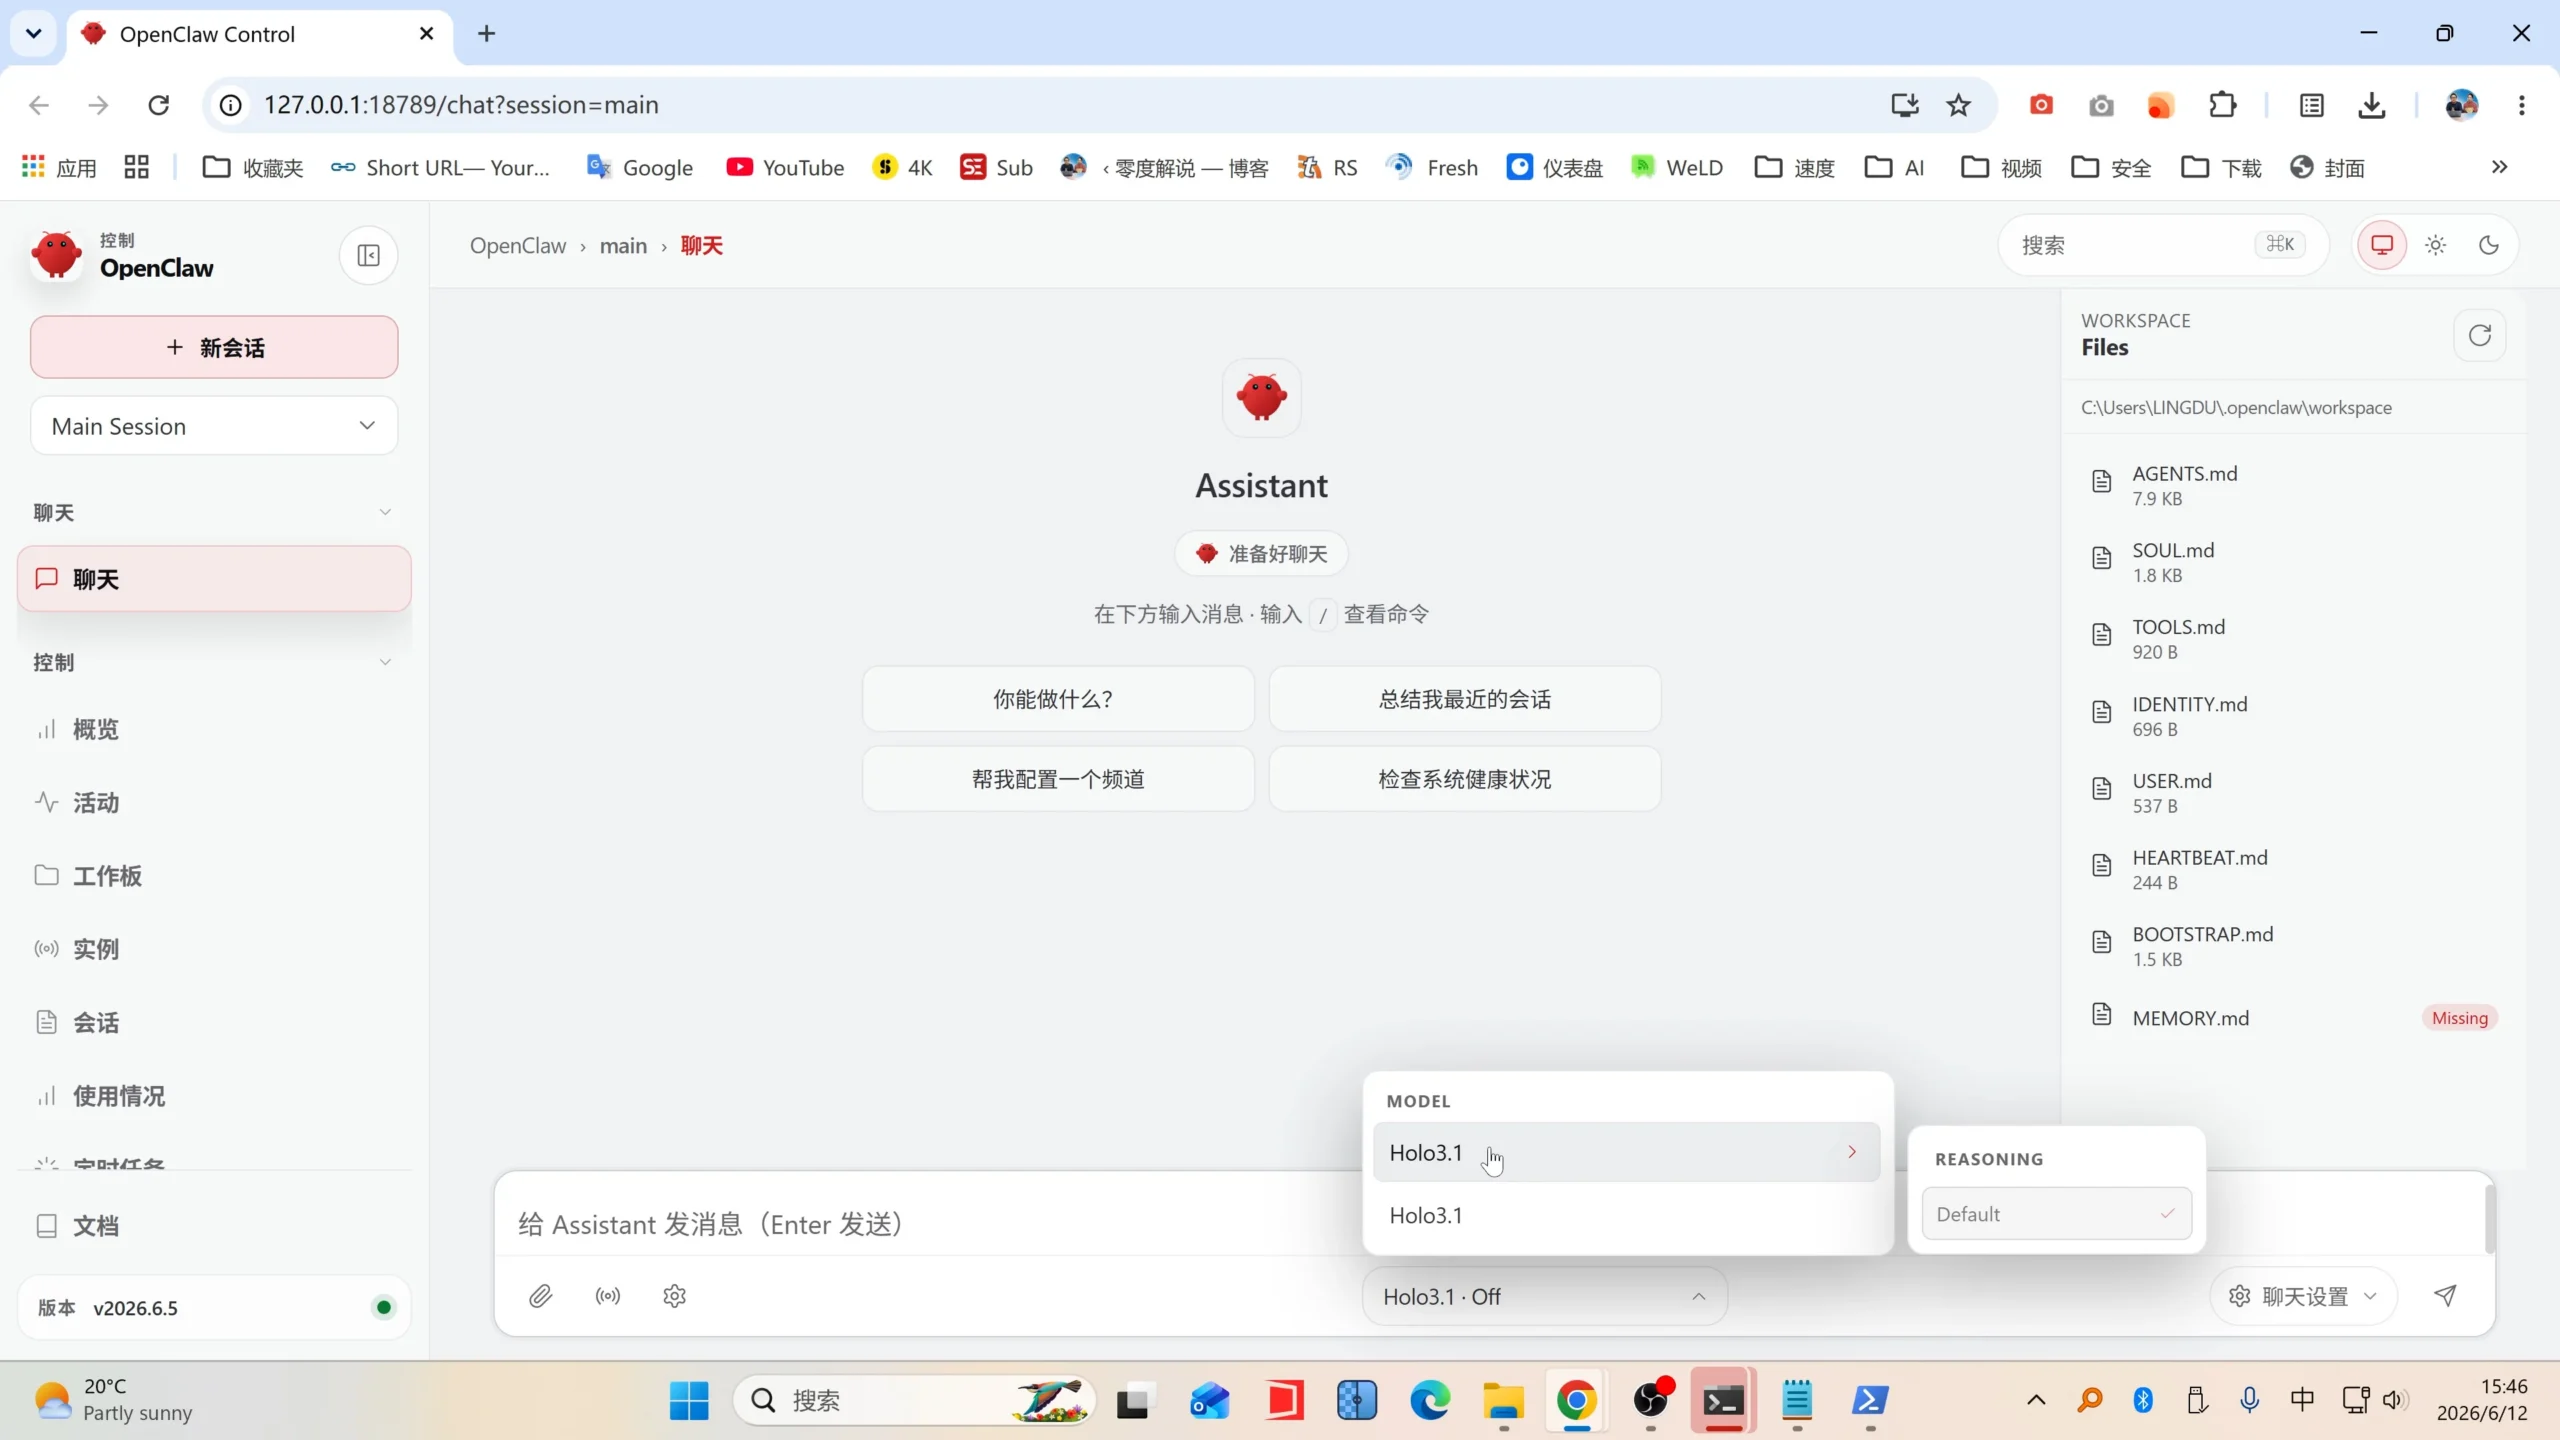This screenshot has height=1440, width=2560.
Task: Switch to light theme sun icon
Action: coord(2435,245)
